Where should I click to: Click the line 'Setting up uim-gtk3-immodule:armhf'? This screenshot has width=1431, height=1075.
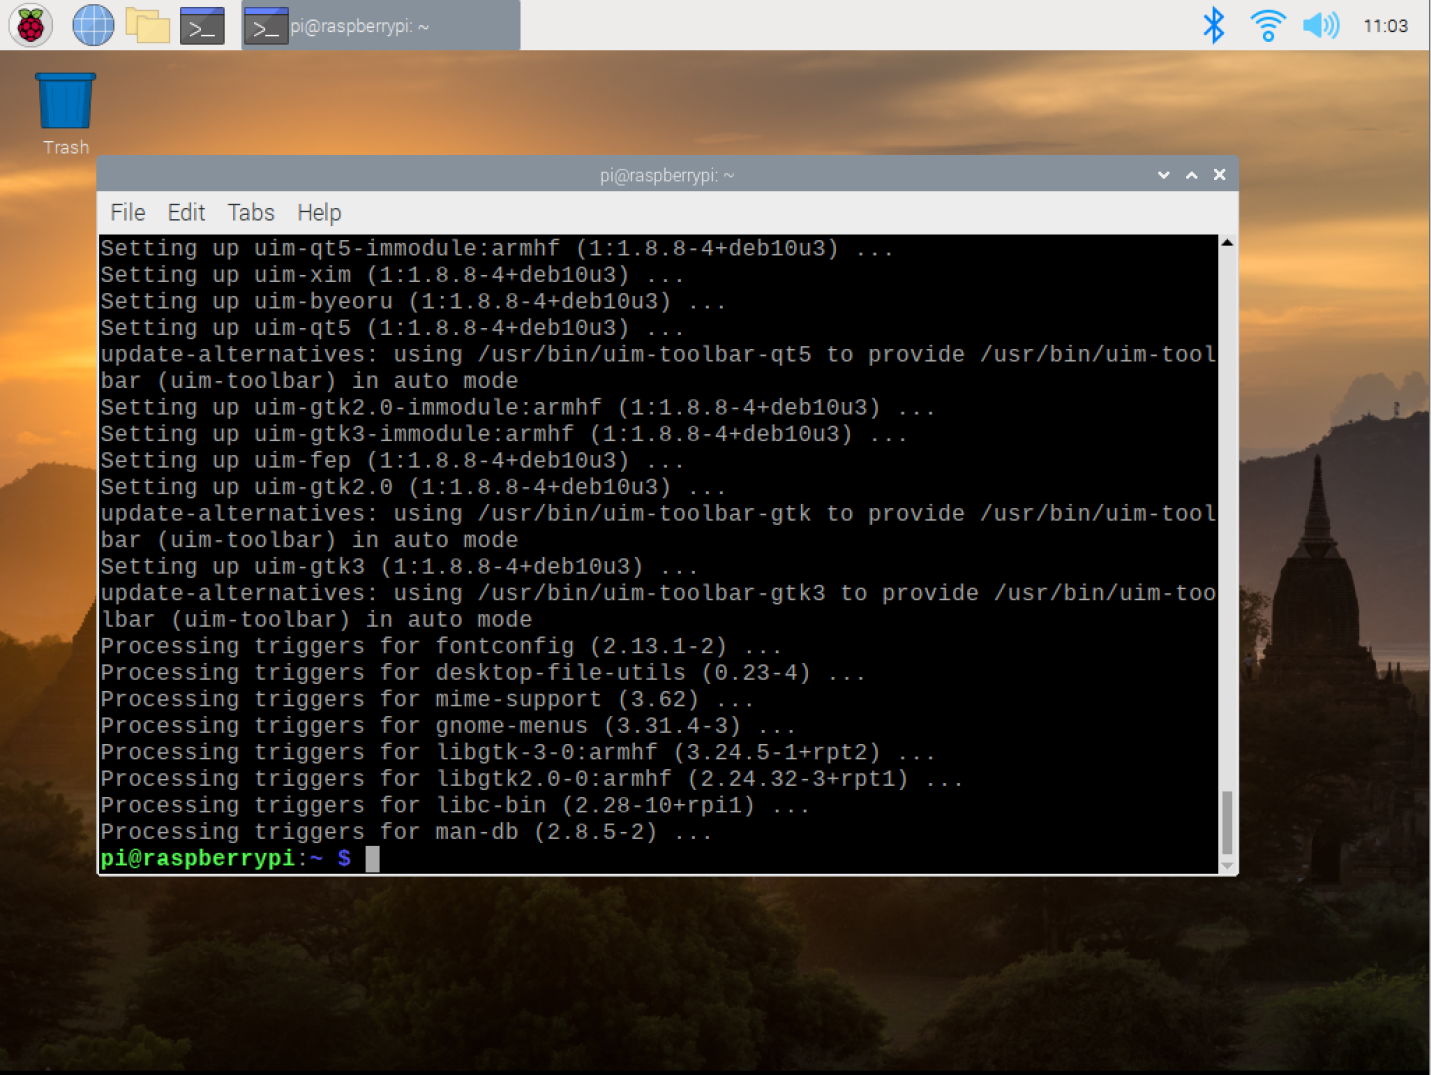click(504, 434)
